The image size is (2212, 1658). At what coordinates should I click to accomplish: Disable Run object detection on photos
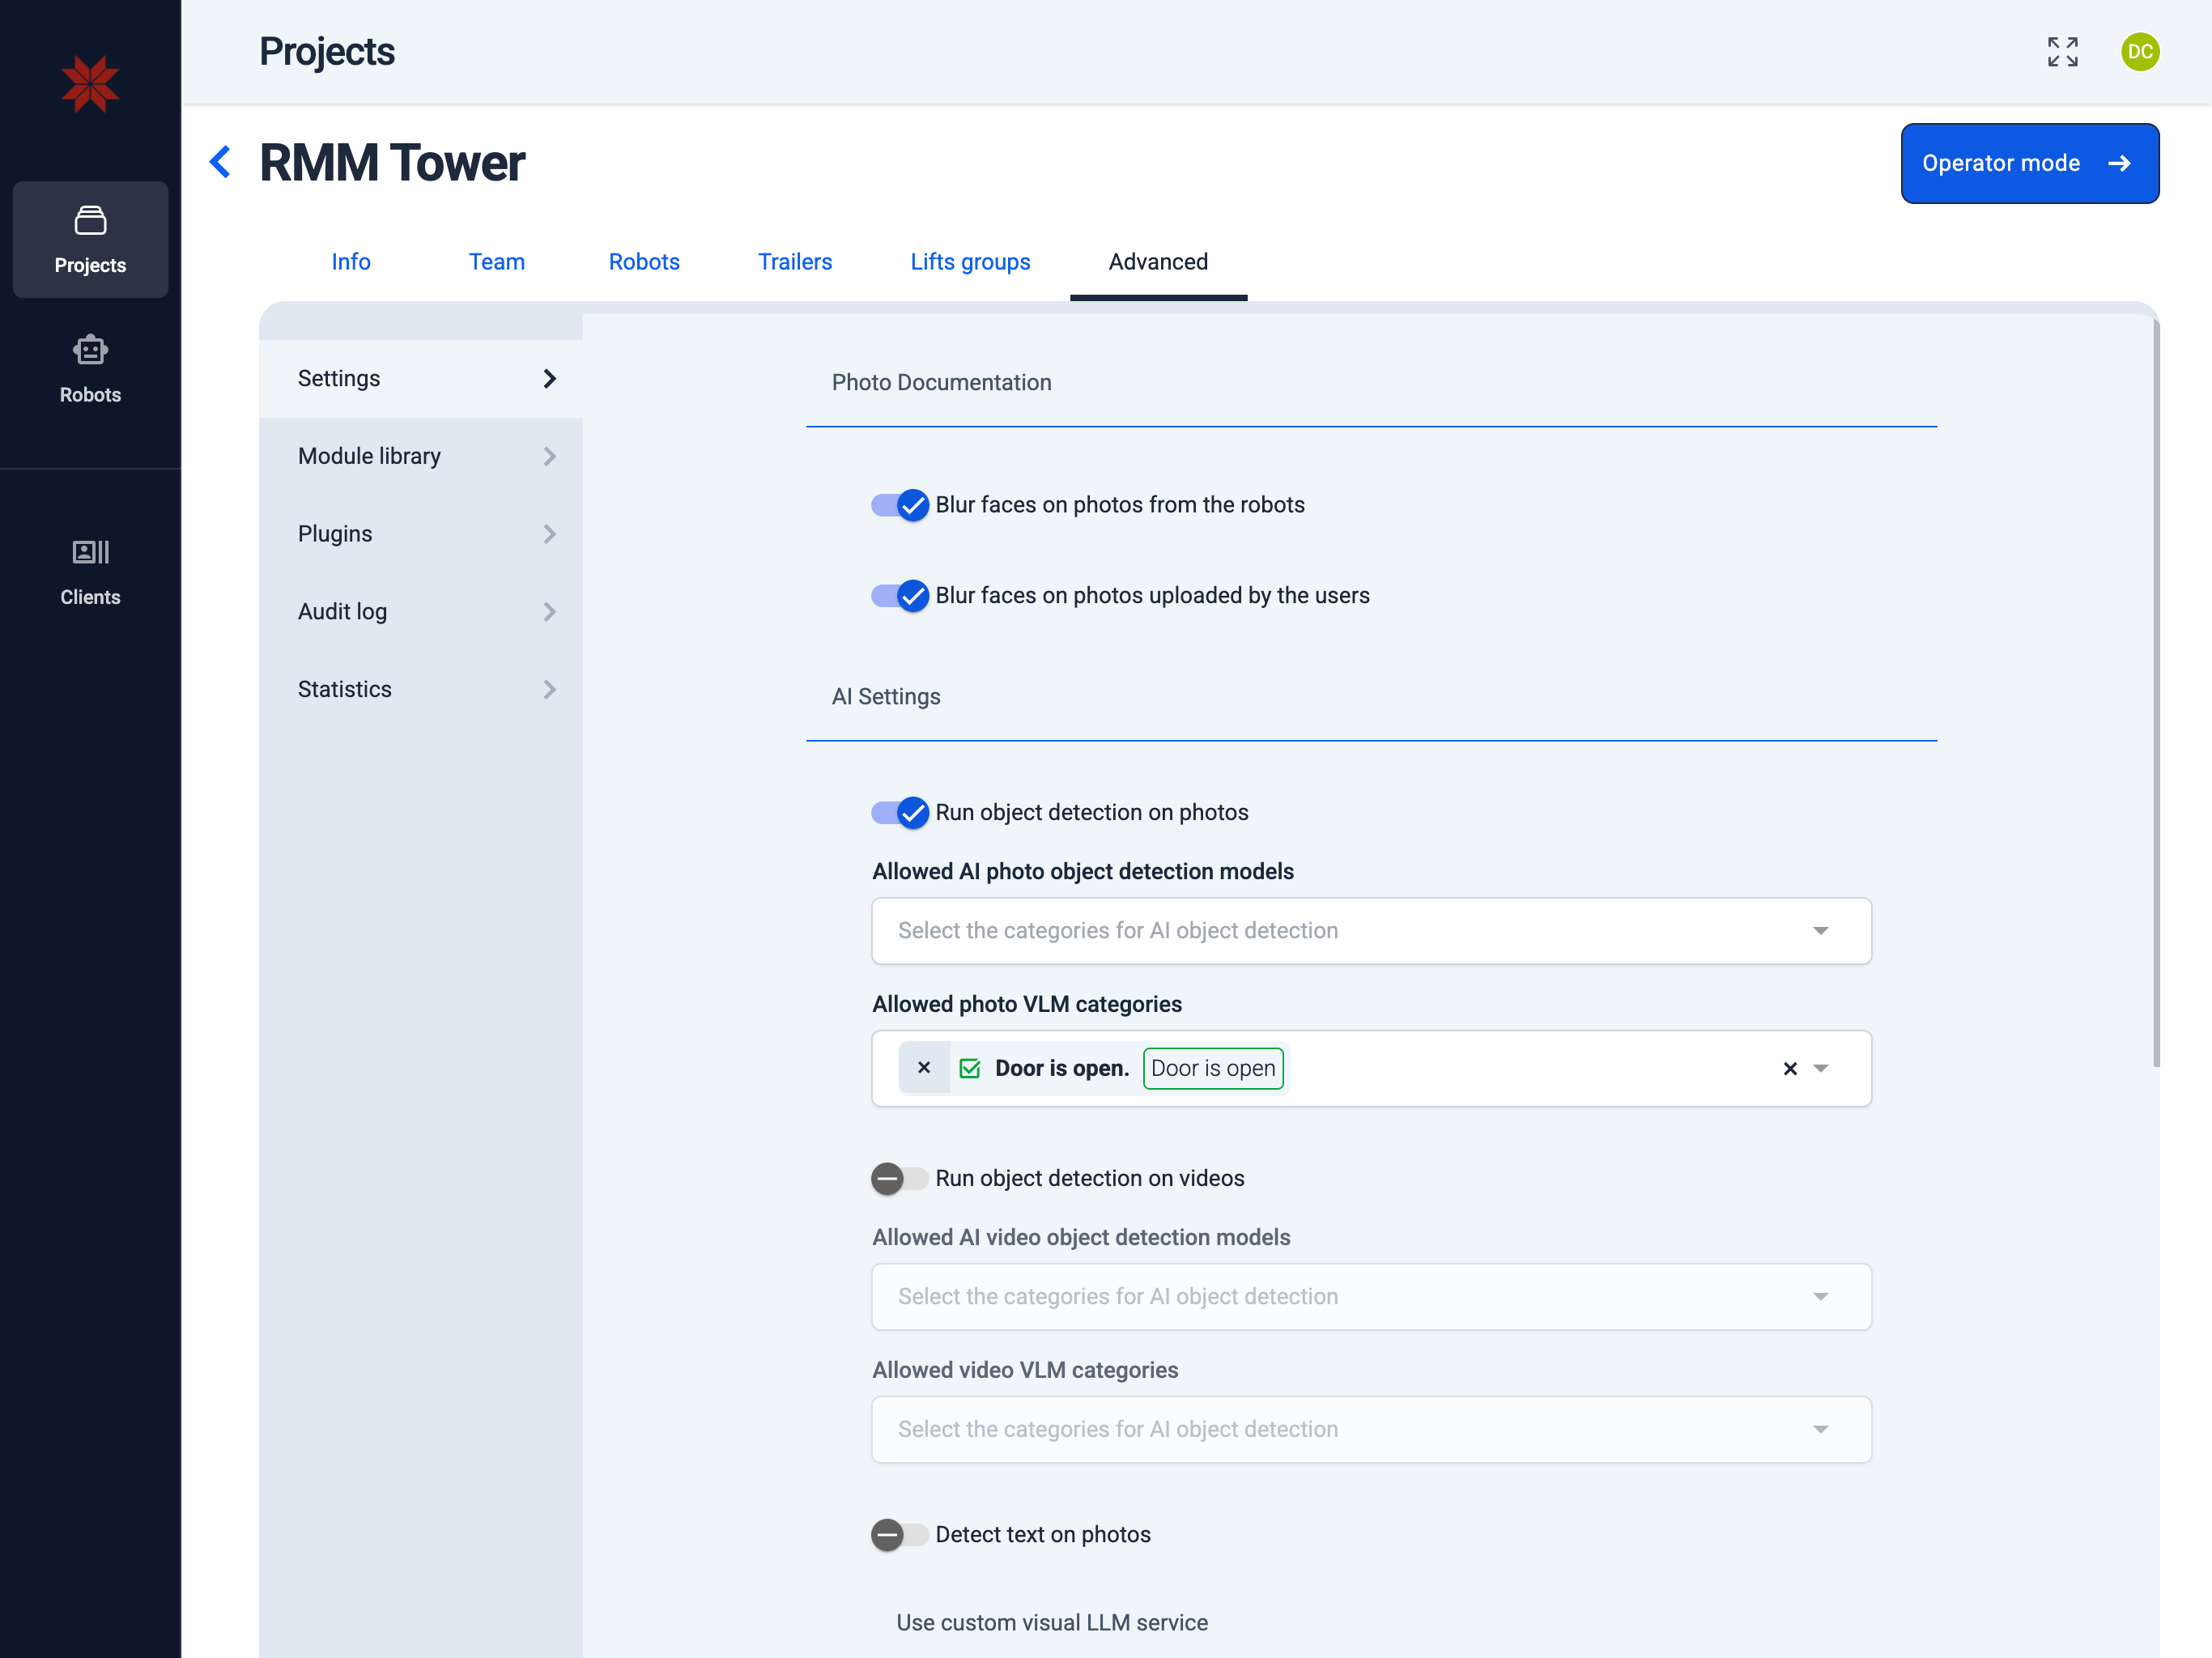[899, 813]
